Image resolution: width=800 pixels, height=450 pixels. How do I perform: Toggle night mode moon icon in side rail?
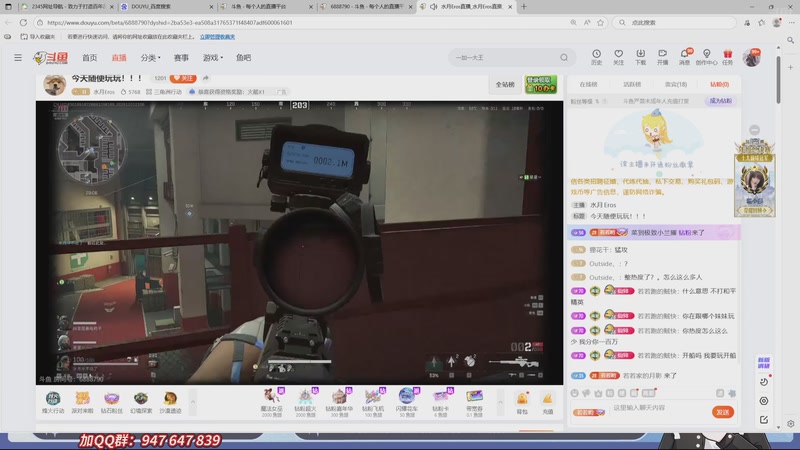click(x=764, y=382)
